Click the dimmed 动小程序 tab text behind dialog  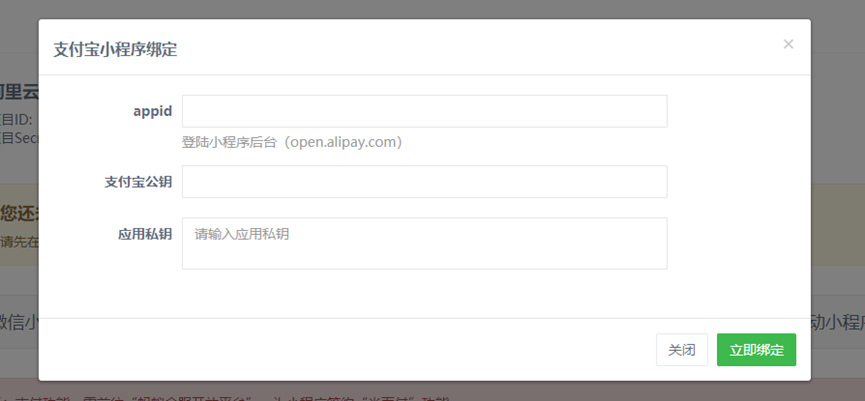(837, 323)
